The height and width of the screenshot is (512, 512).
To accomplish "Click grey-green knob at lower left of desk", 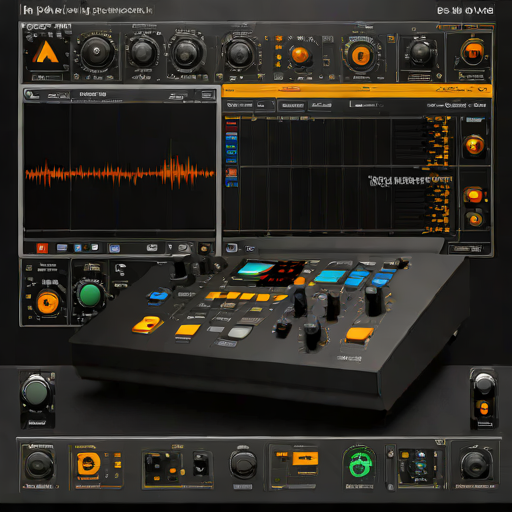I will pyautogui.click(x=36, y=393).
